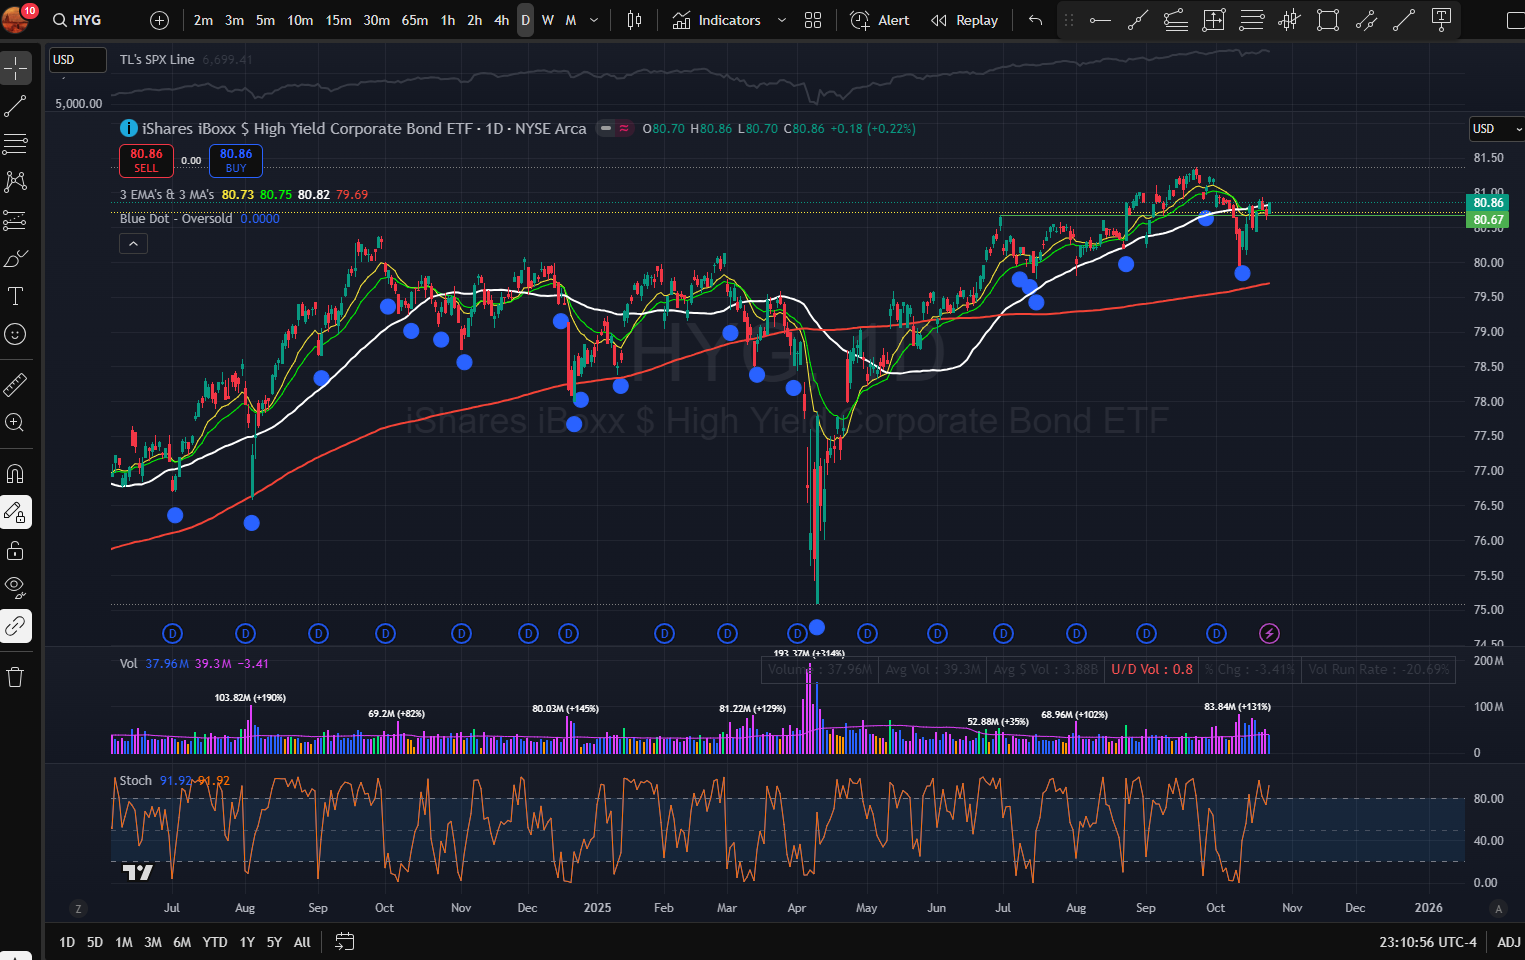Image resolution: width=1525 pixels, height=960 pixels.
Task: Click the July 2024 dividend D marker
Action: click(173, 633)
